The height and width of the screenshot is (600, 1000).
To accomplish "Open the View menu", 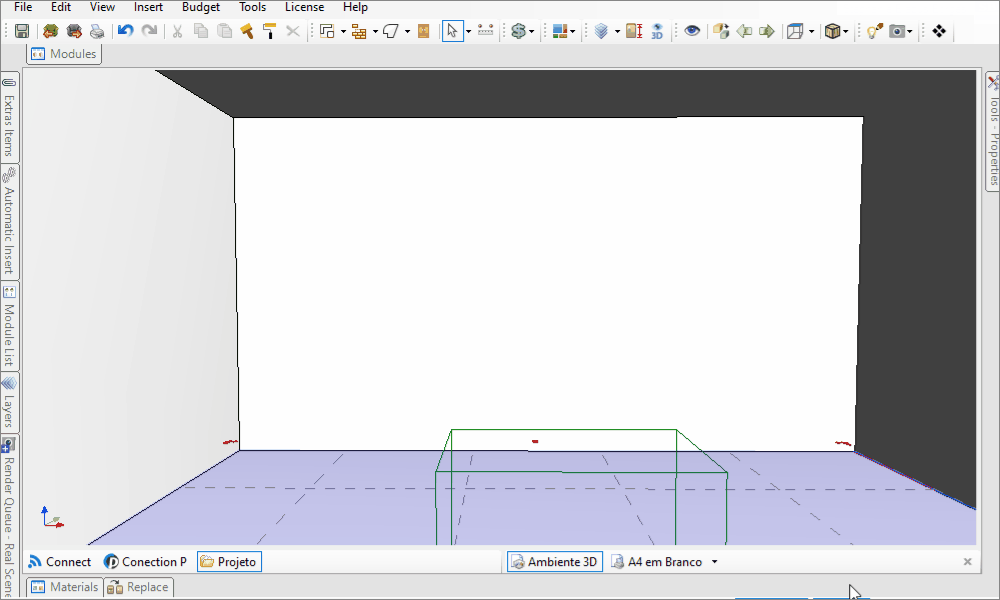I will (102, 7).
